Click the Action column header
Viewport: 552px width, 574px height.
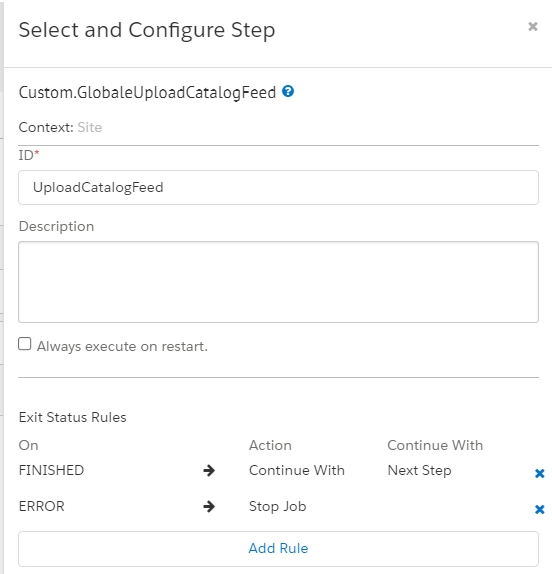coord(270,446)
